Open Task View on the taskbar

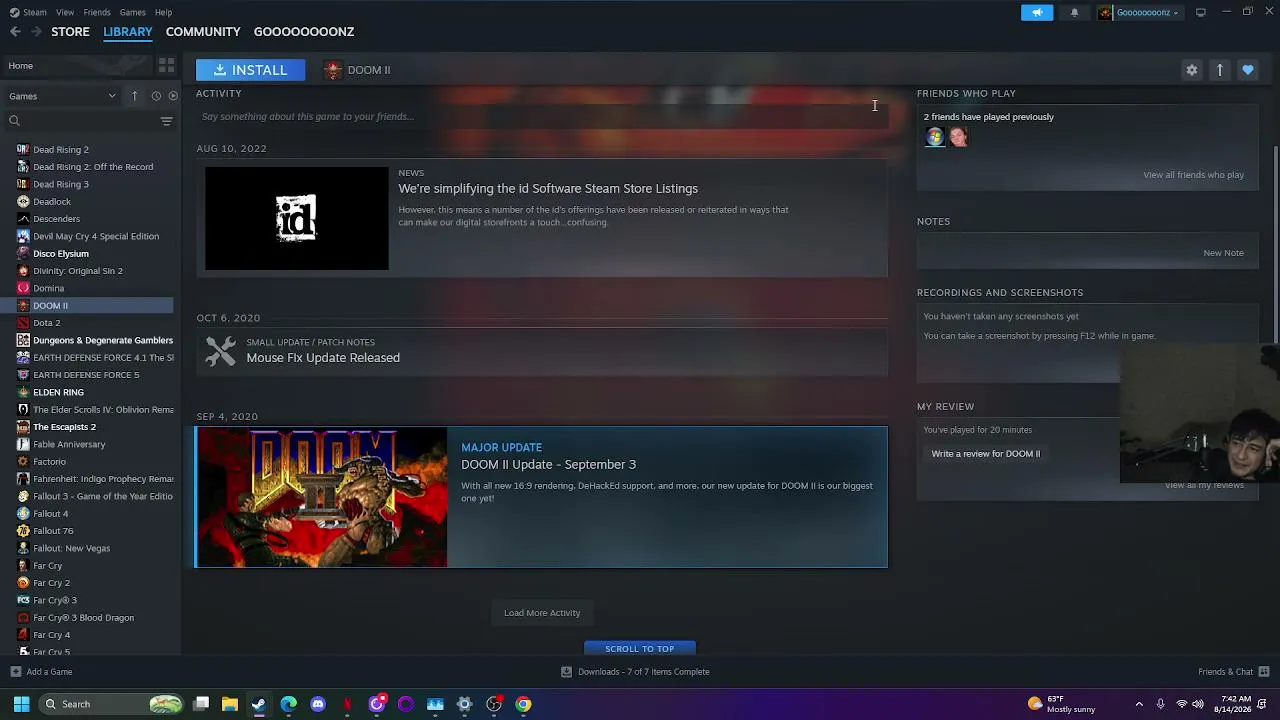click(x=201, y=704)
